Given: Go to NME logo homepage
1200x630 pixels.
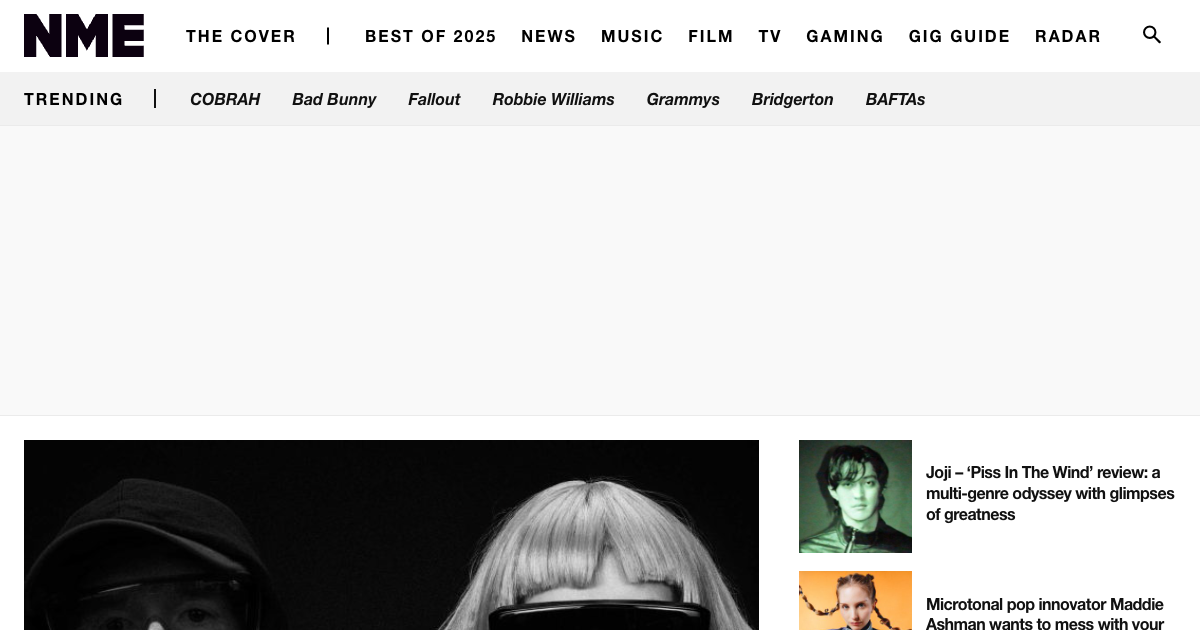Looking at the screenshot, I should point(84,35).
